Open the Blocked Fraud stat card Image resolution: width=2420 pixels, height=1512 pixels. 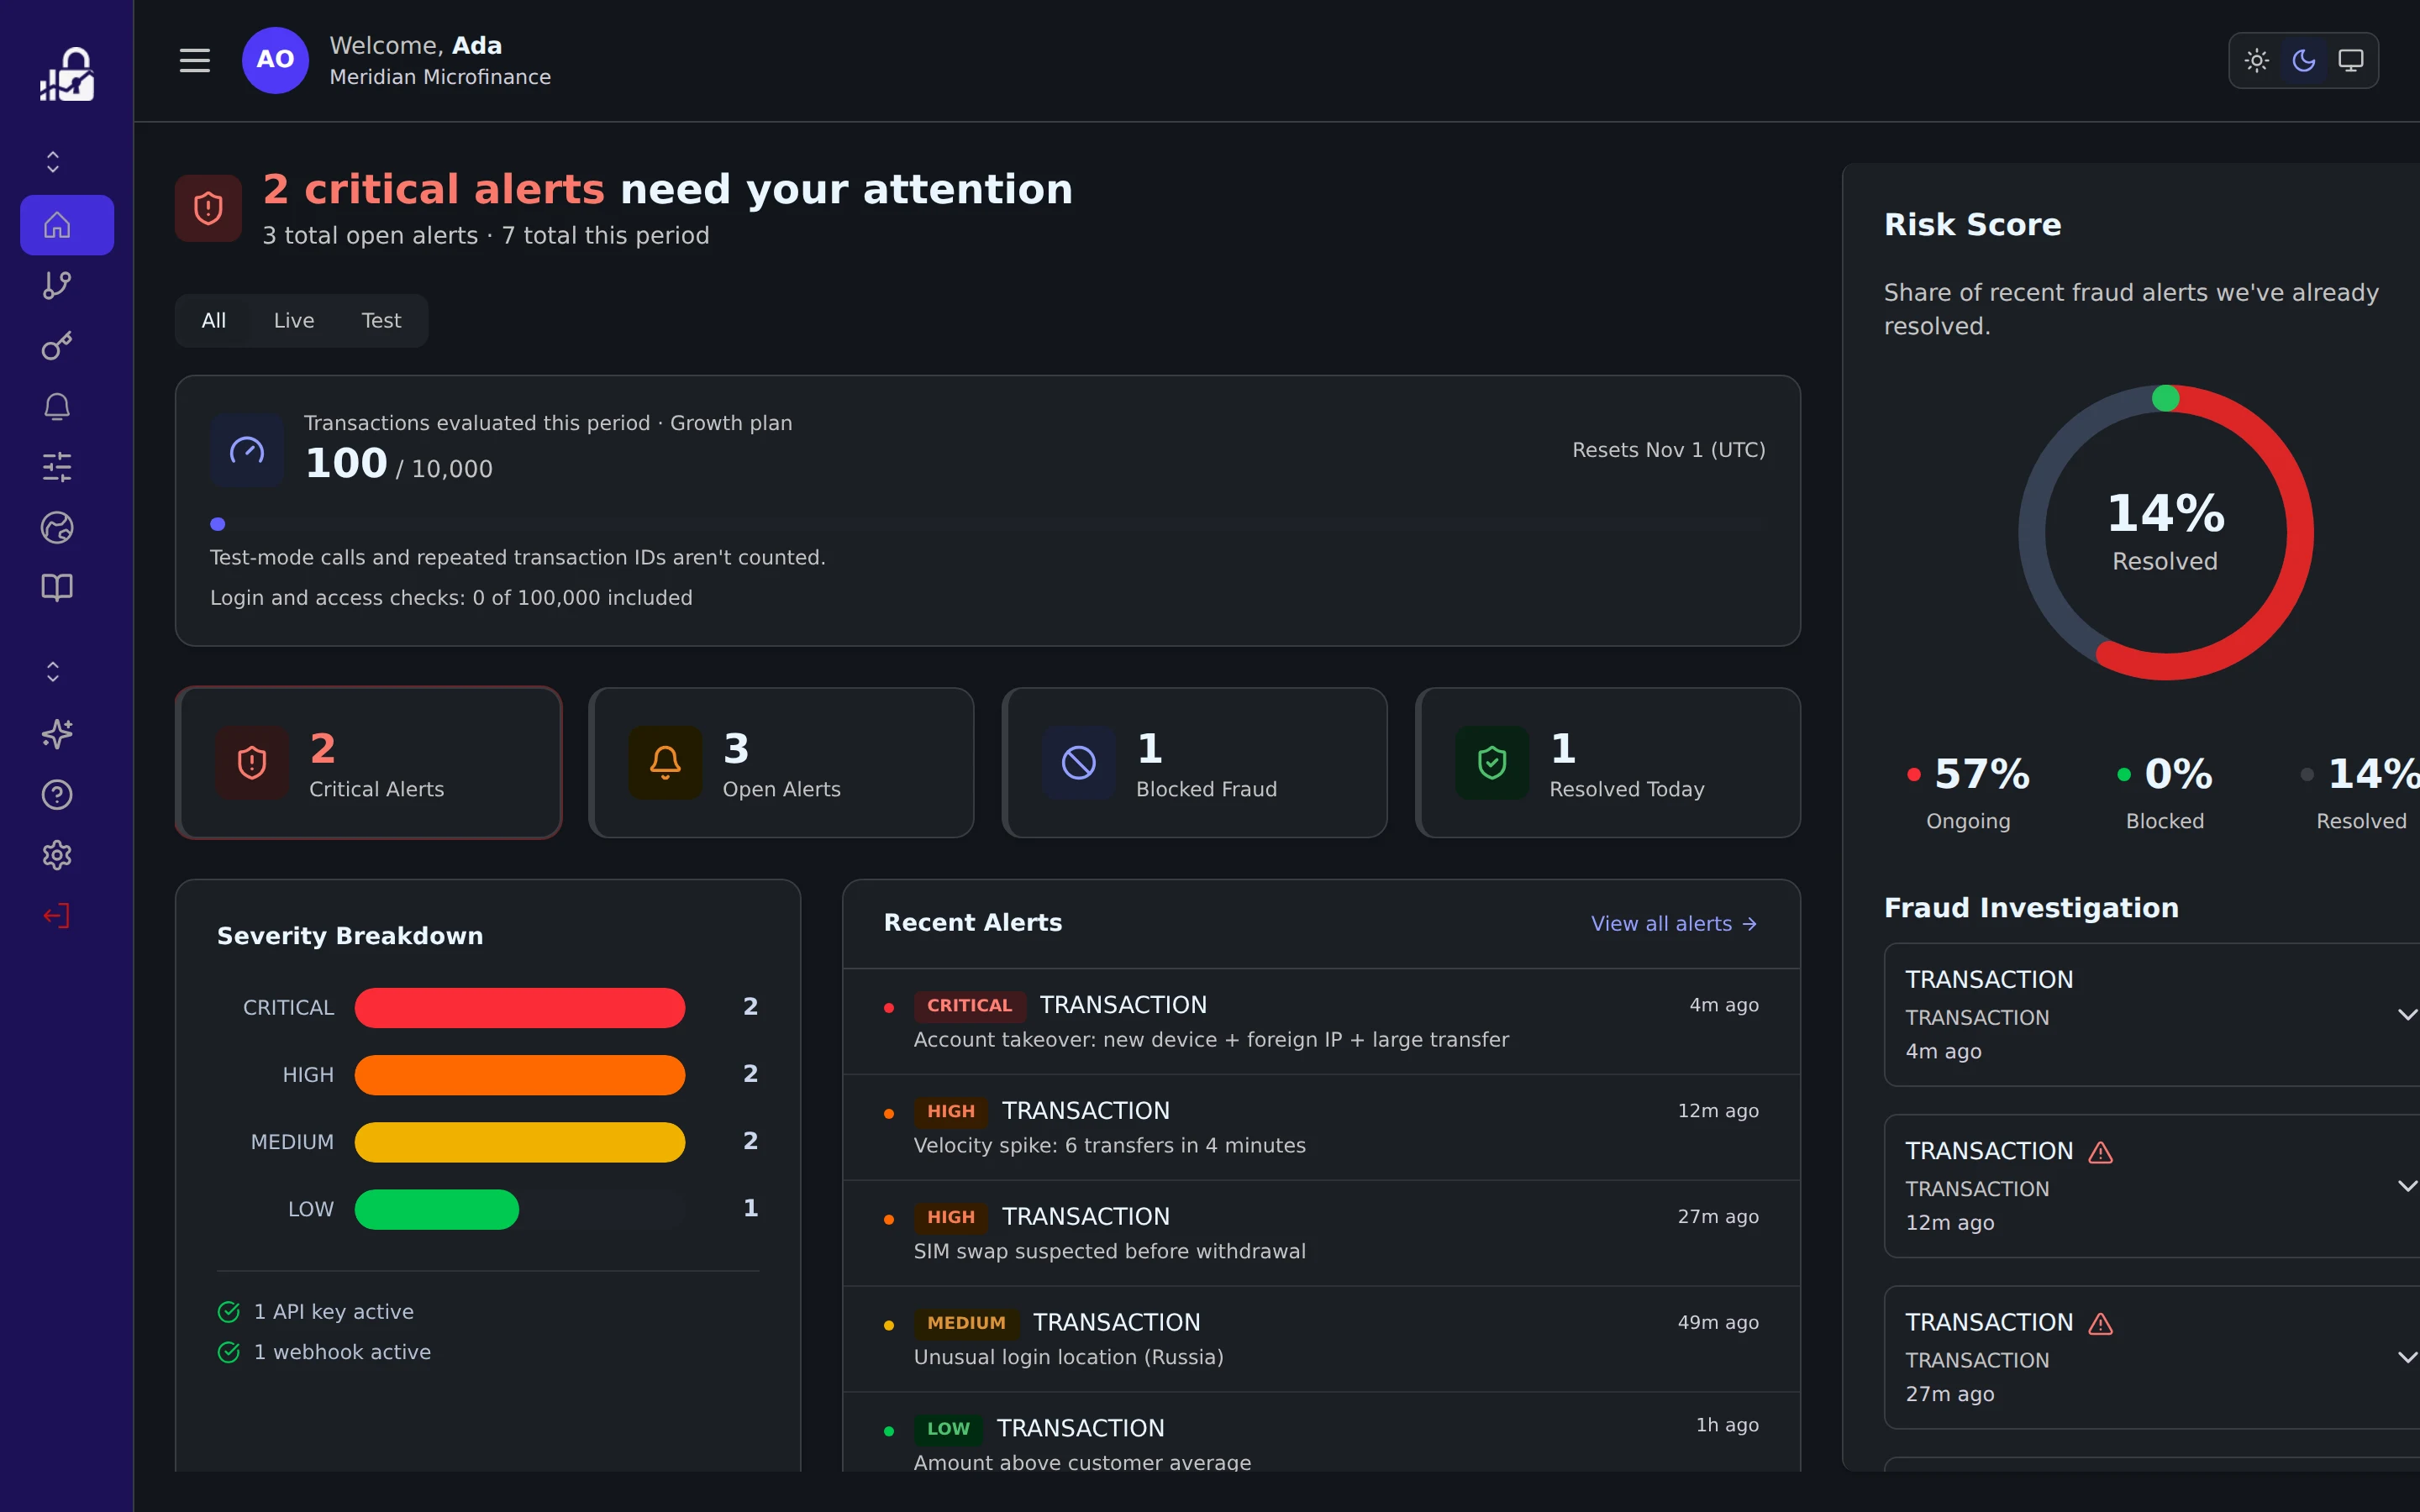(x=1195, y=763)
